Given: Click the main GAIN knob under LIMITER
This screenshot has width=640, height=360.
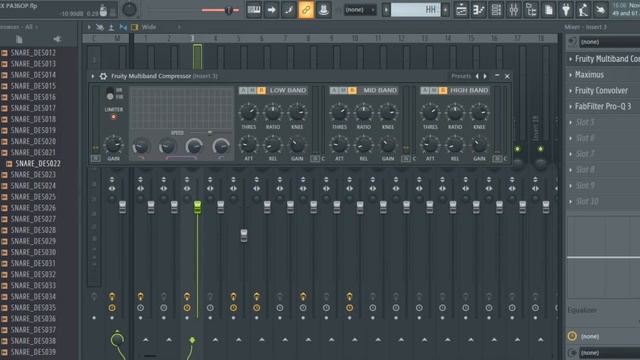Looking at the screenshot, I should tap(113, 144).
